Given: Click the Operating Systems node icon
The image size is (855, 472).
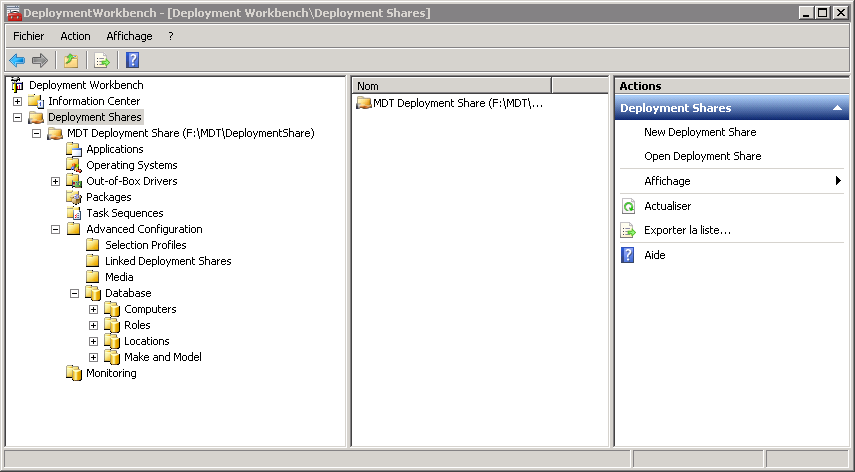Looking at the screenshot, I should click(x=74, y=165).
